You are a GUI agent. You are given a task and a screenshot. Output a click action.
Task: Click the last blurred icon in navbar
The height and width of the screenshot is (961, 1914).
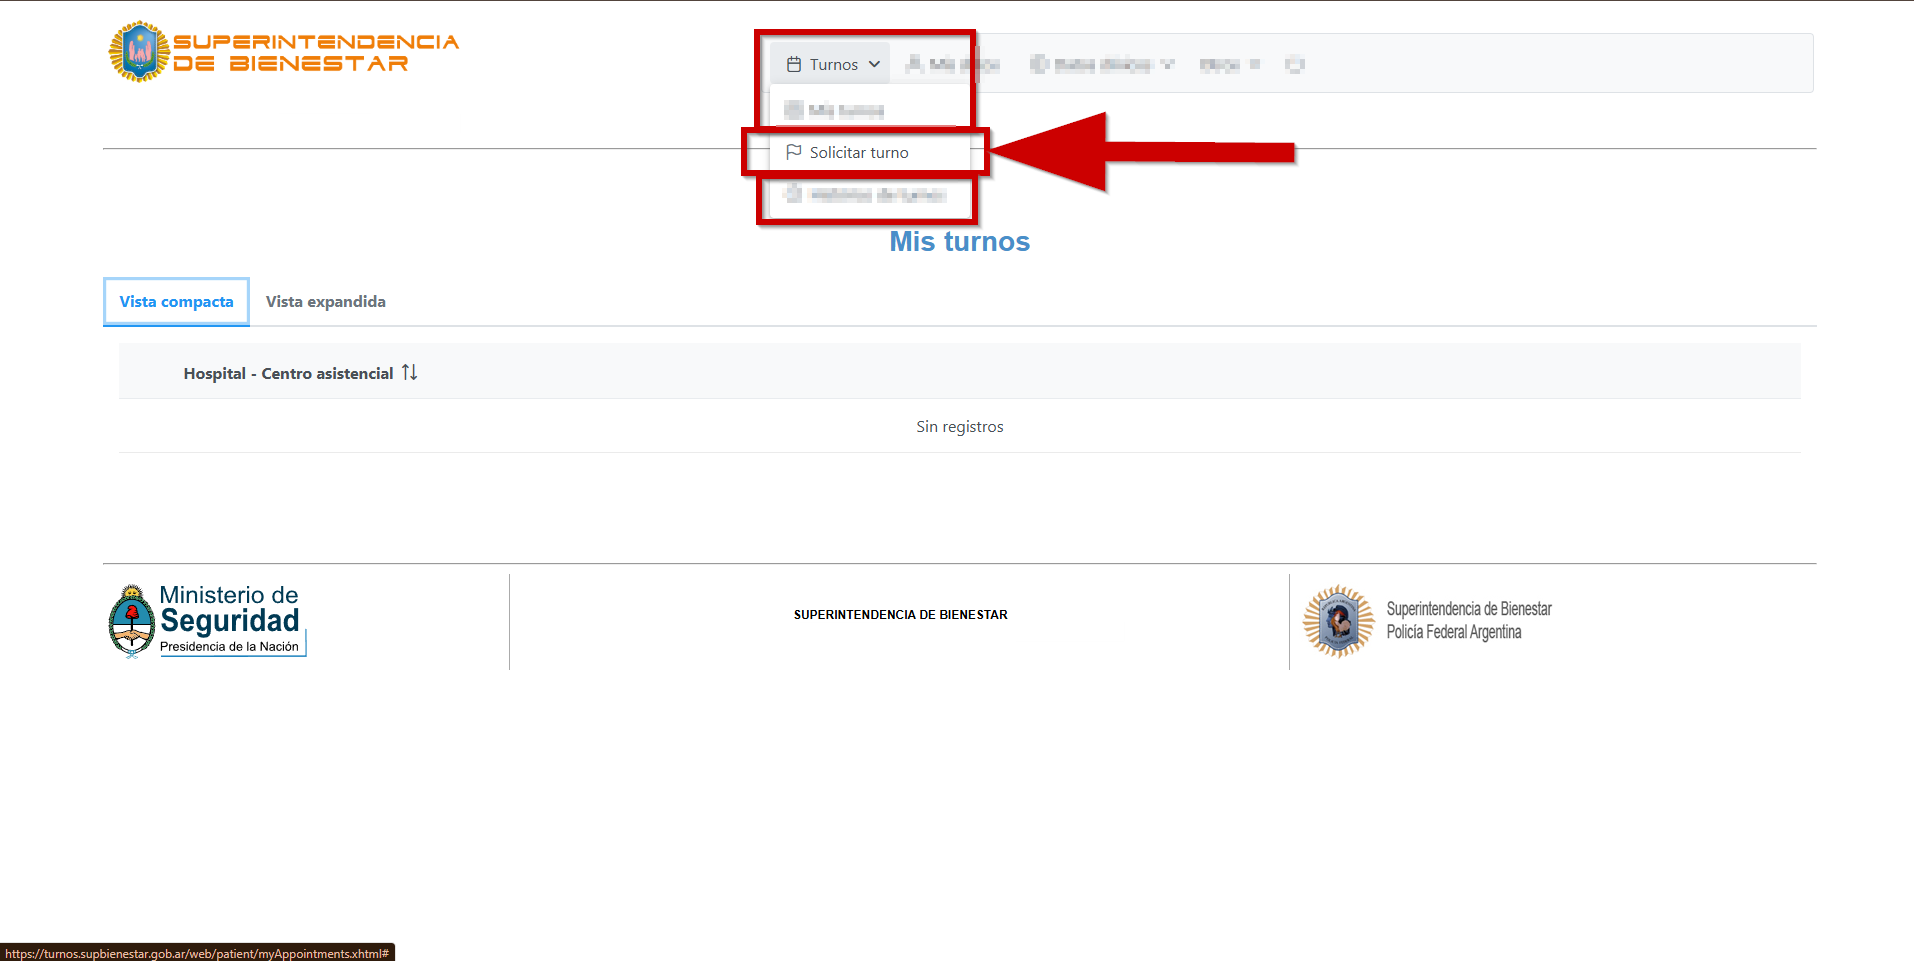point(1294,65)
